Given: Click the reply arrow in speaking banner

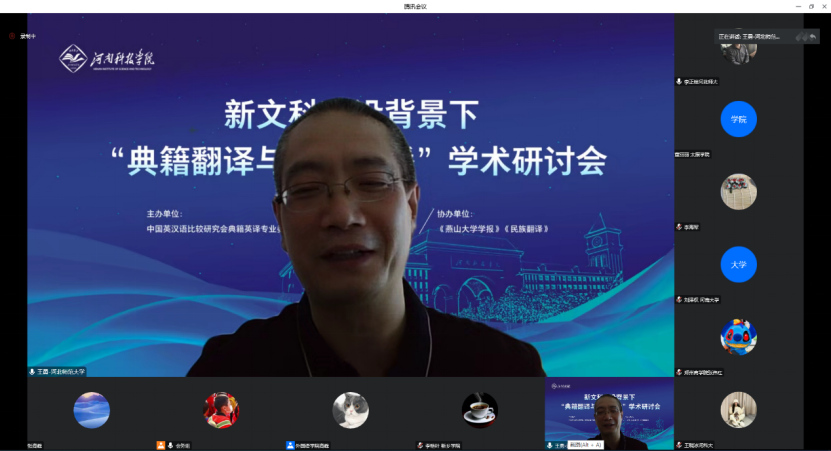Looking at the screenshot, I should tap(813, 36).
